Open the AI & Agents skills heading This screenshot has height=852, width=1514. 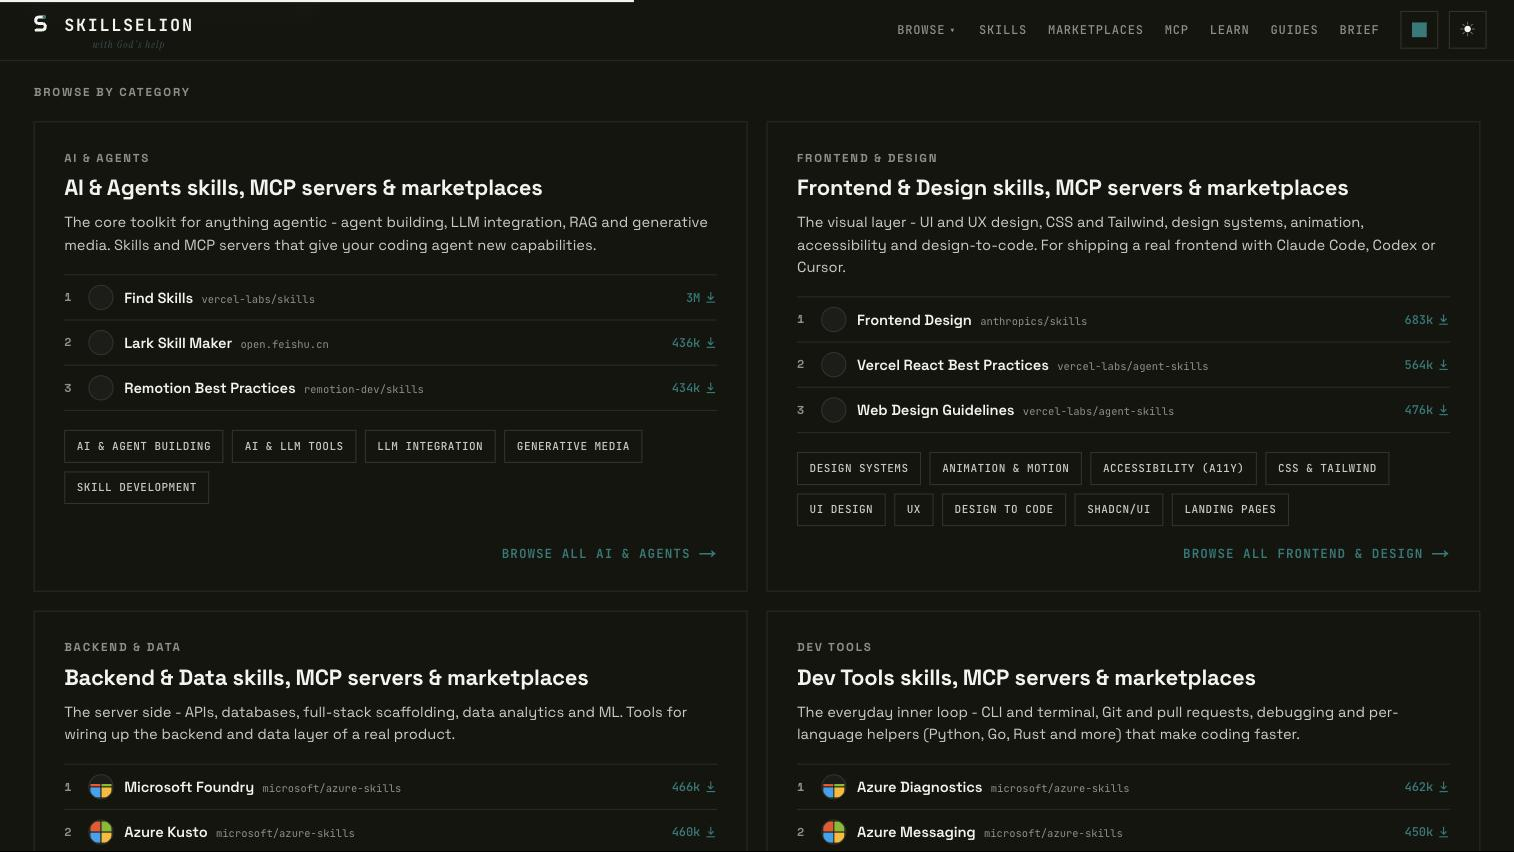click(303, 188)
